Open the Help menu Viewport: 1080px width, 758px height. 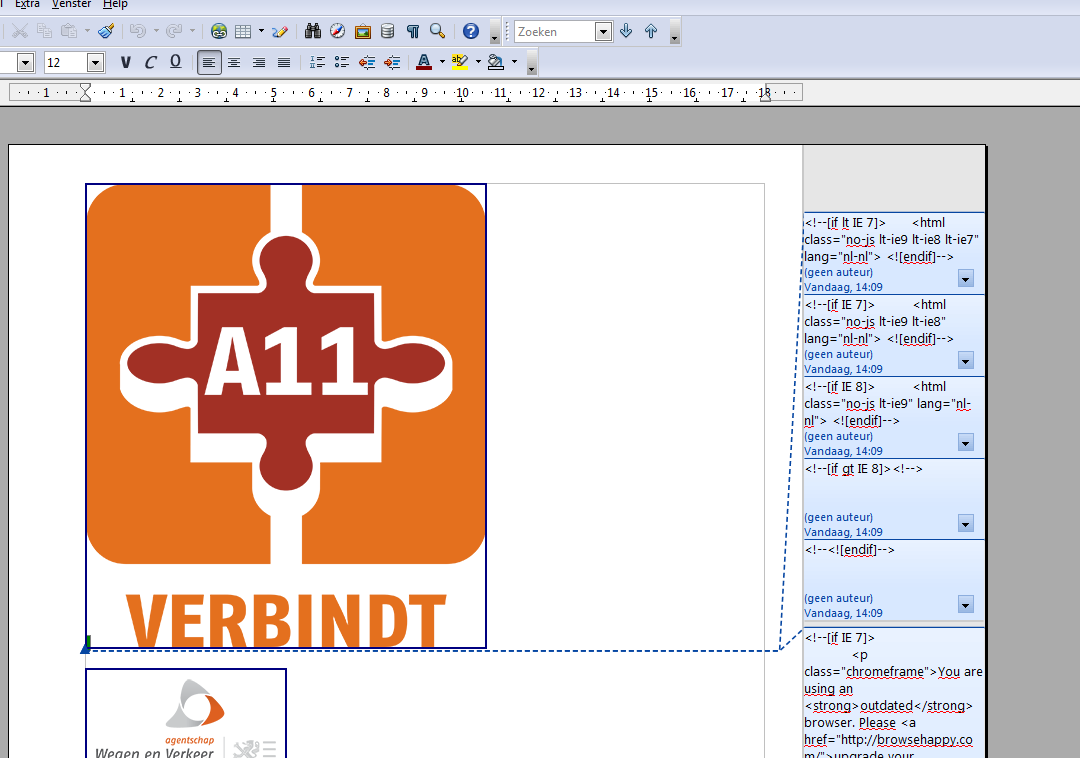(x=115, y=4)
